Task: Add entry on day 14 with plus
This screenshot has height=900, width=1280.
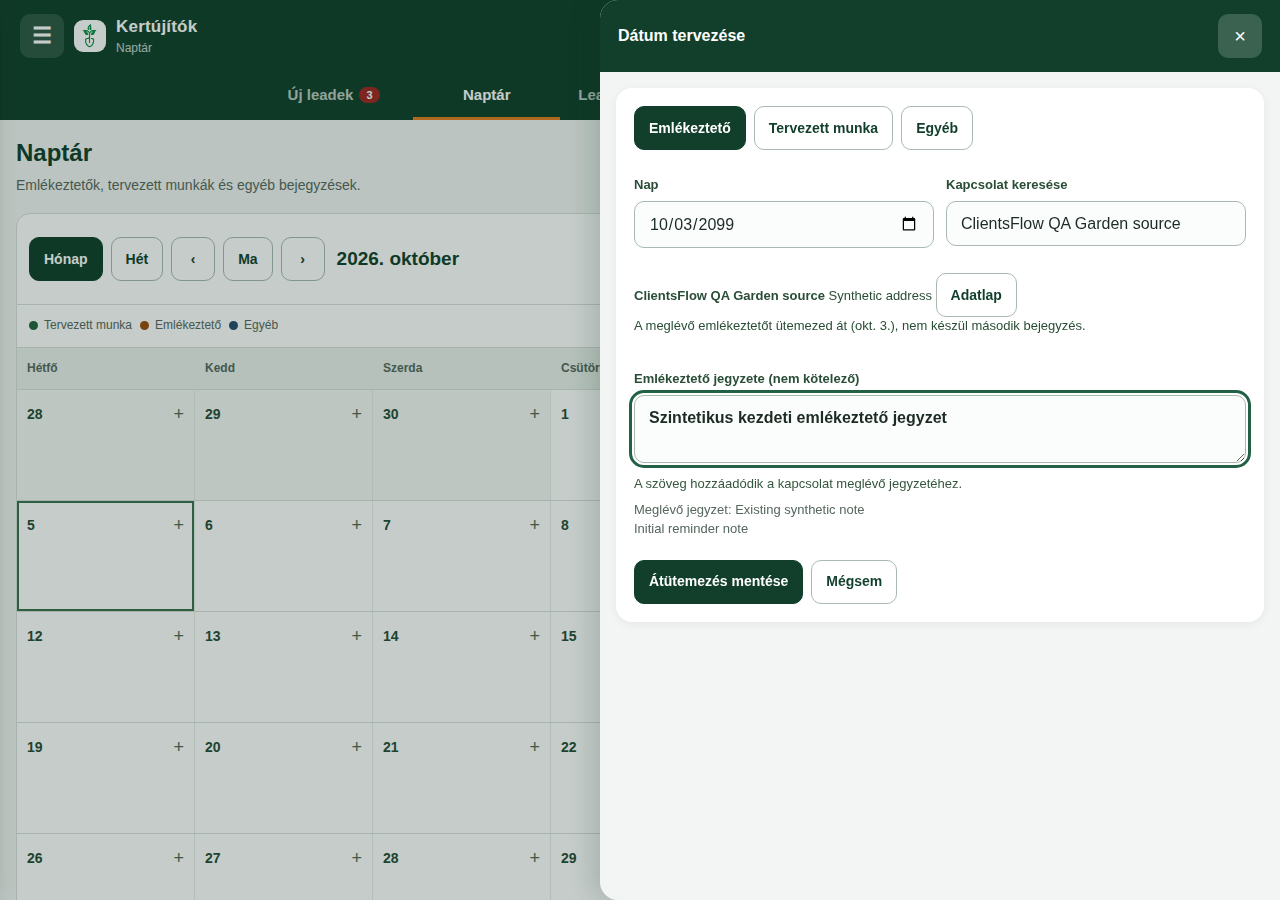Action: 535,635
